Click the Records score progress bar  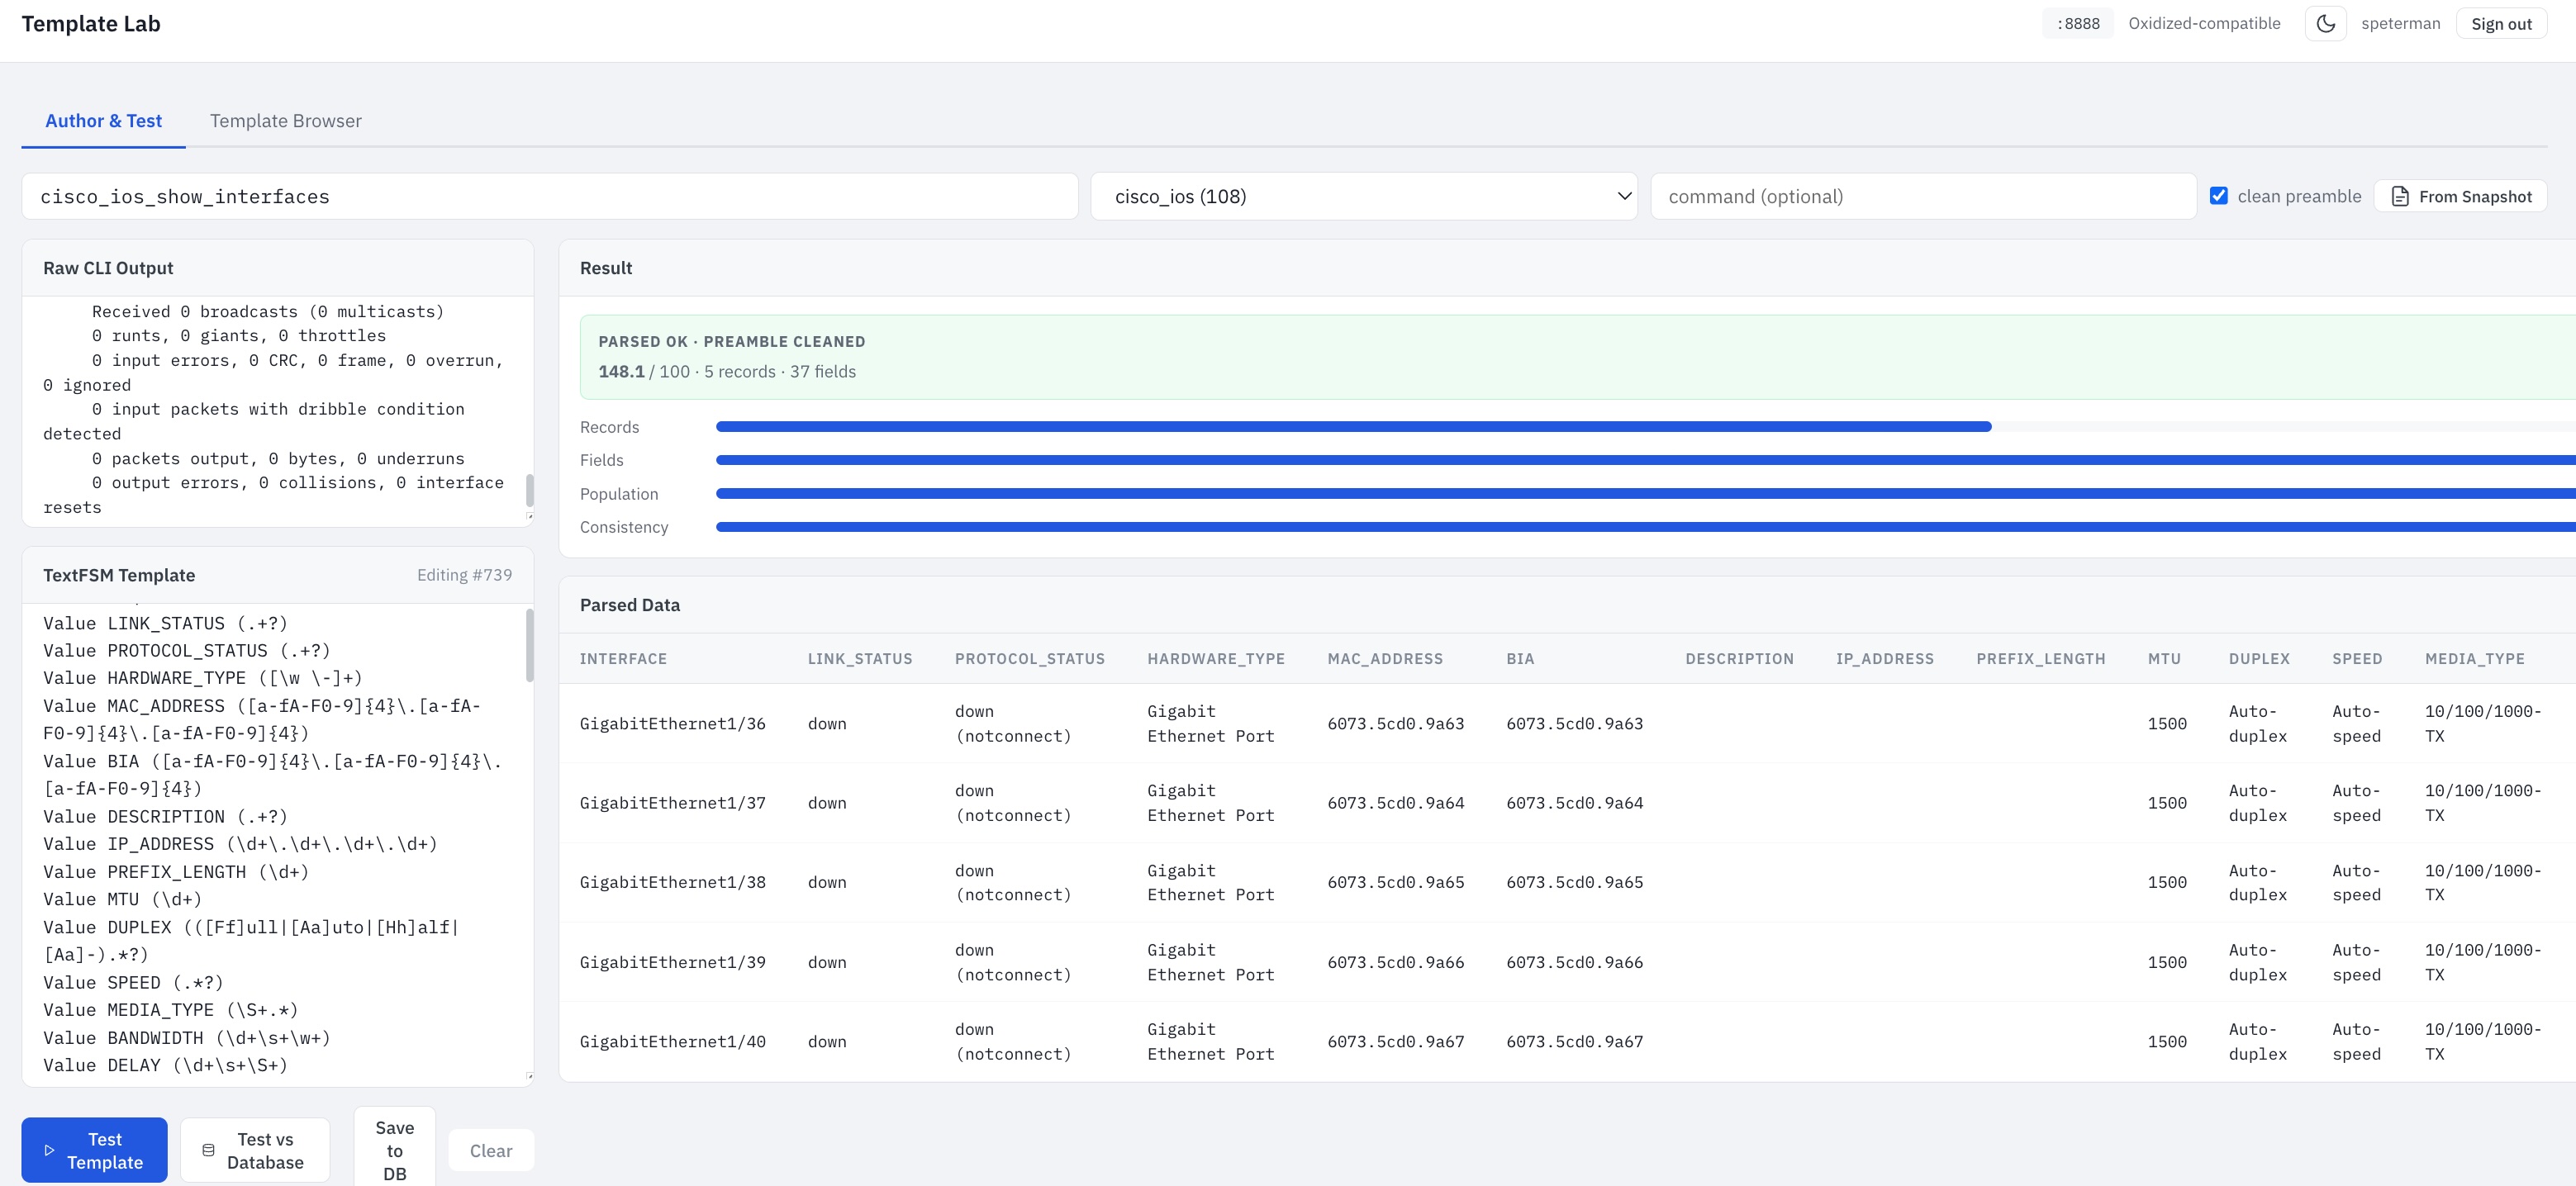[1646, 427]
